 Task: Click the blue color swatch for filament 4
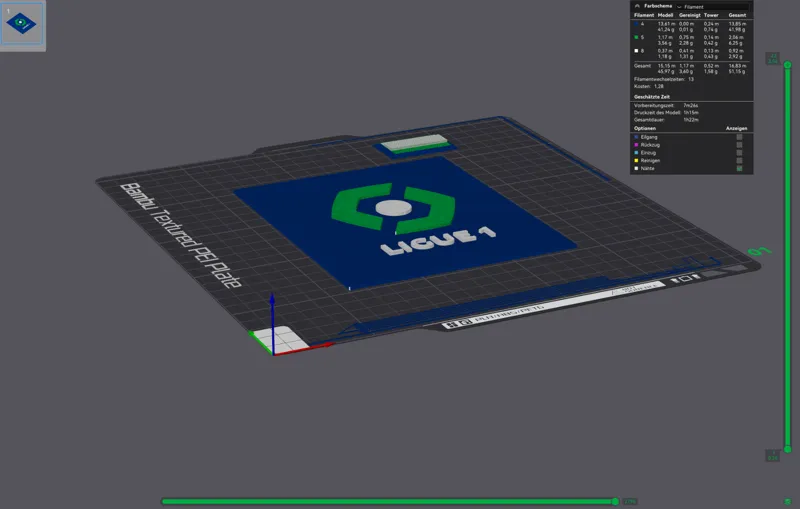pos(636,24)
